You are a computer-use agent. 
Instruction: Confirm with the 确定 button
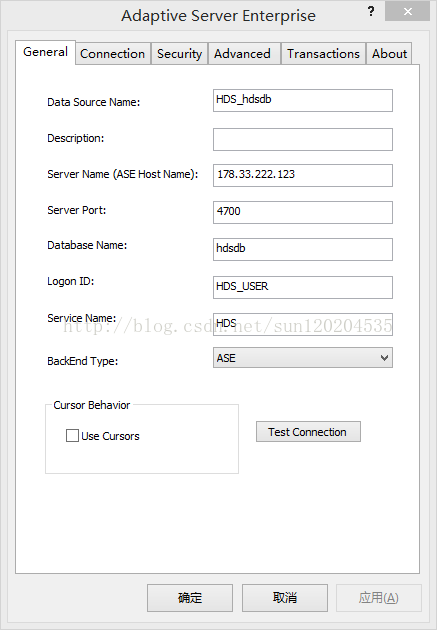coord(190,598)
